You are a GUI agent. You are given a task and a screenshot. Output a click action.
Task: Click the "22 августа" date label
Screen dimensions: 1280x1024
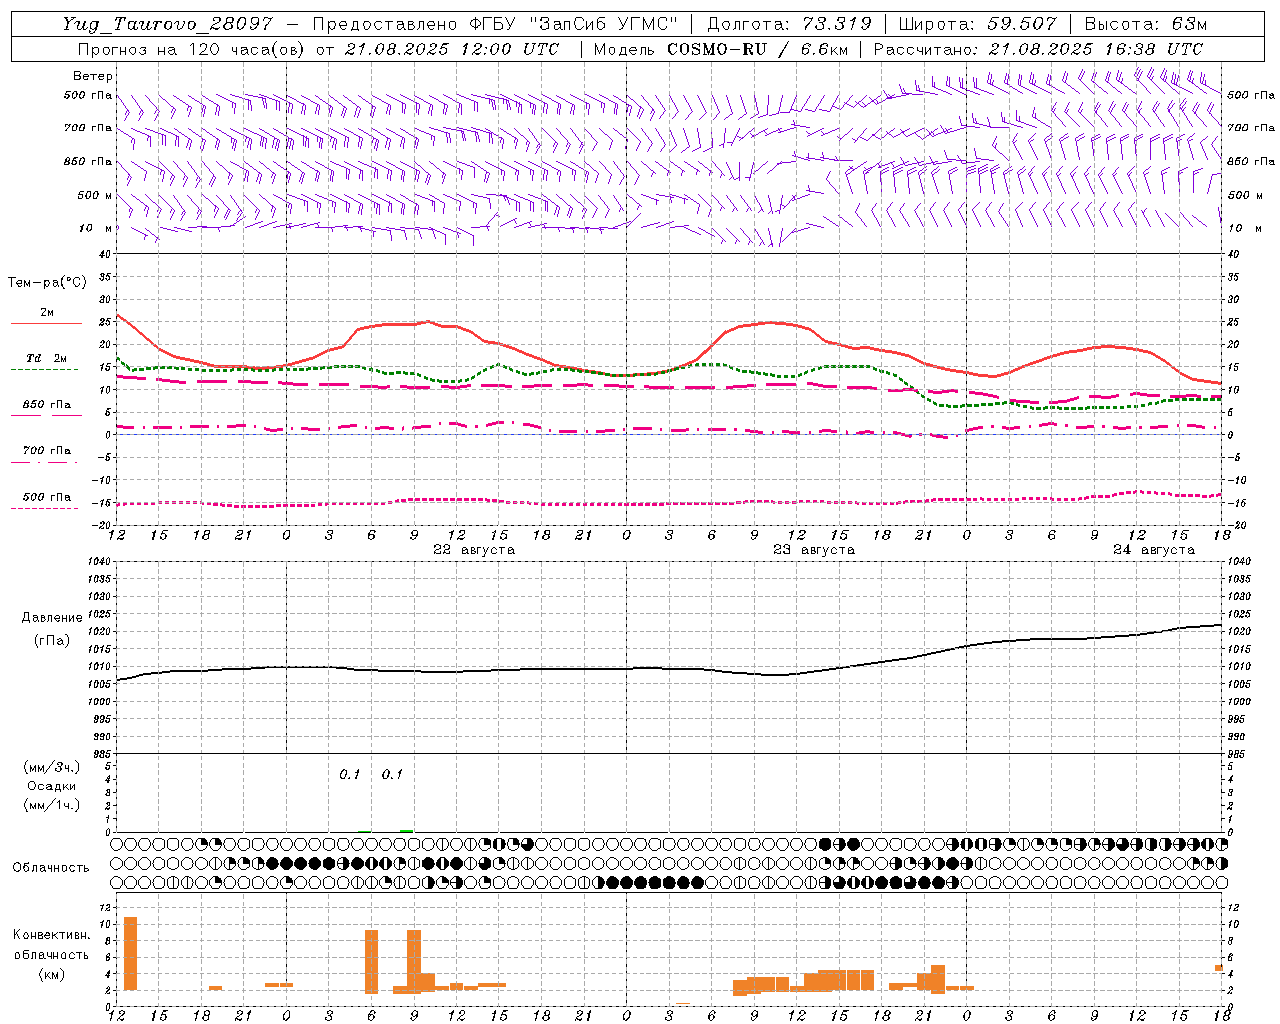pyautogui.click(x=474, y=550)
